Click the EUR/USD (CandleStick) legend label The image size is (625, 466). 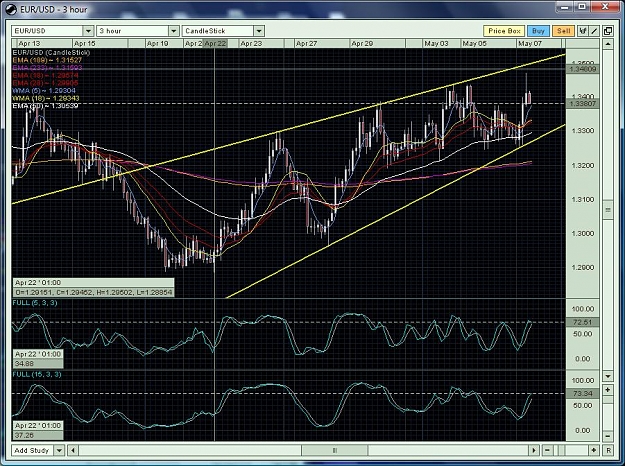coord(51,53)
